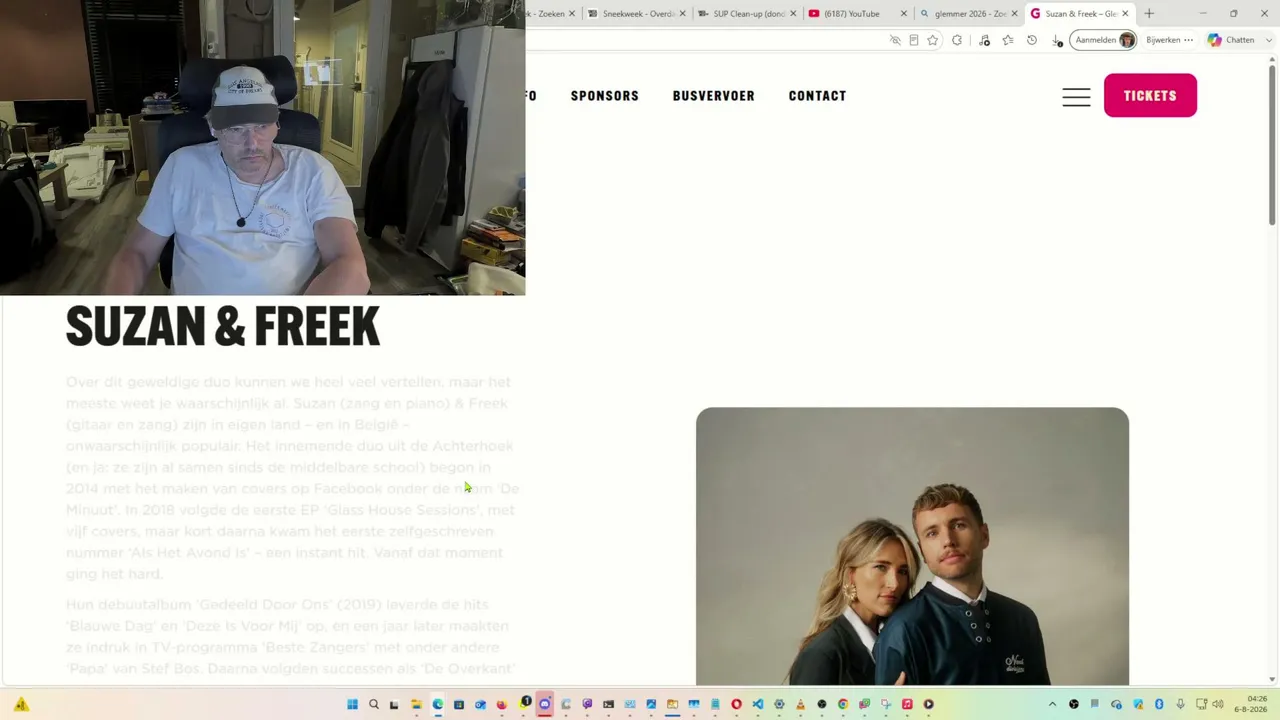
Task: Launch Opera from the taskbar
Action: point(736,704)
